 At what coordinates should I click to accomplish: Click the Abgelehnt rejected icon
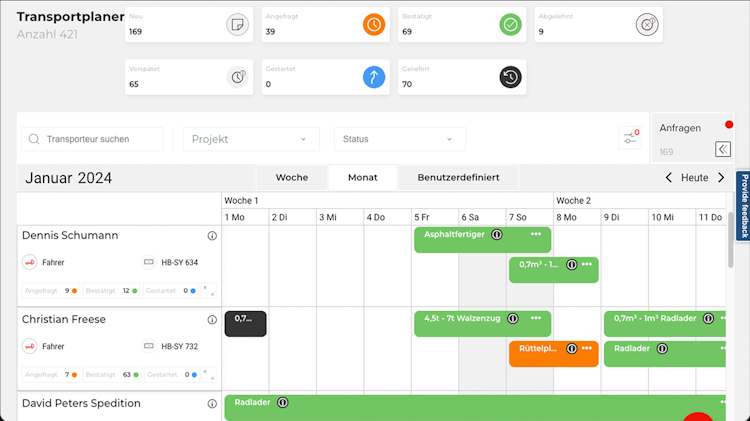click(647, 24)
